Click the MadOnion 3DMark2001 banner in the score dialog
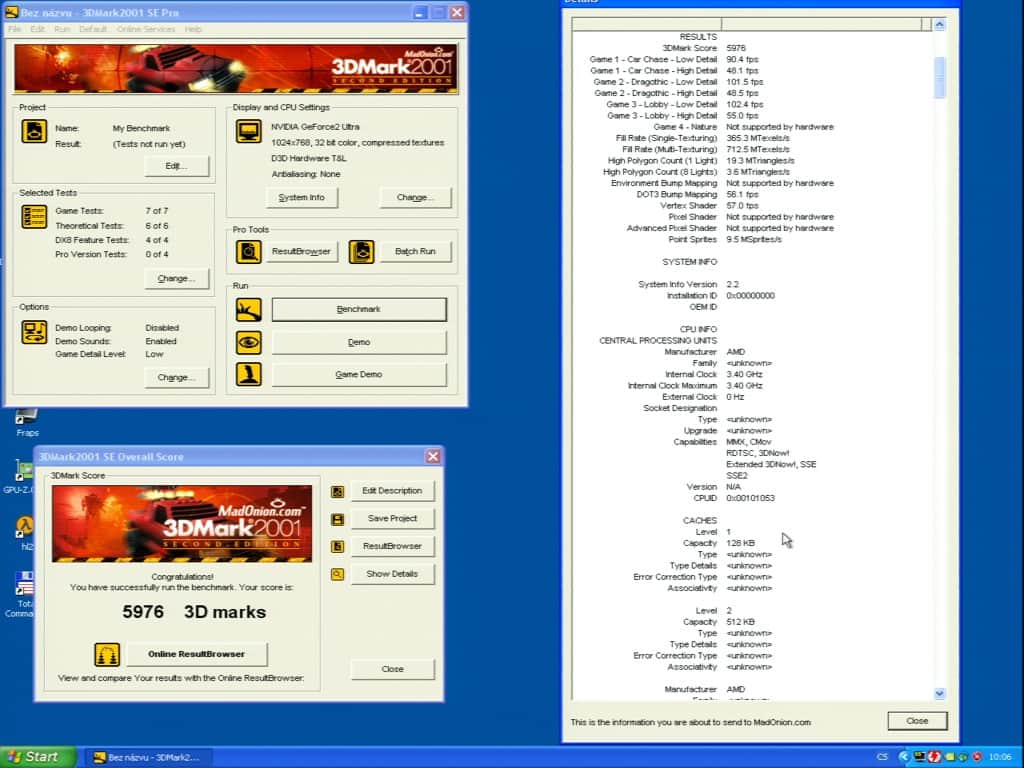The image size is (1024, 768). (182, 524)
